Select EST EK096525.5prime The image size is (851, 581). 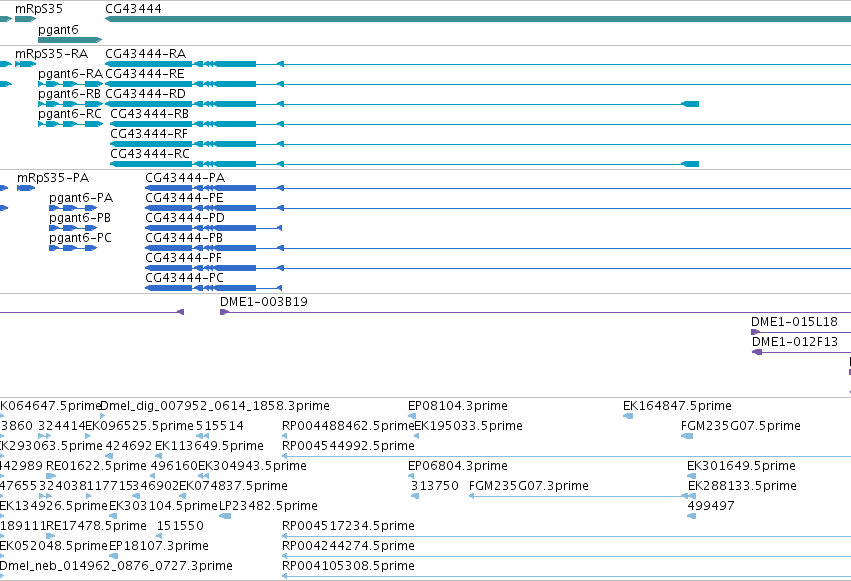(x=139, y=426)
